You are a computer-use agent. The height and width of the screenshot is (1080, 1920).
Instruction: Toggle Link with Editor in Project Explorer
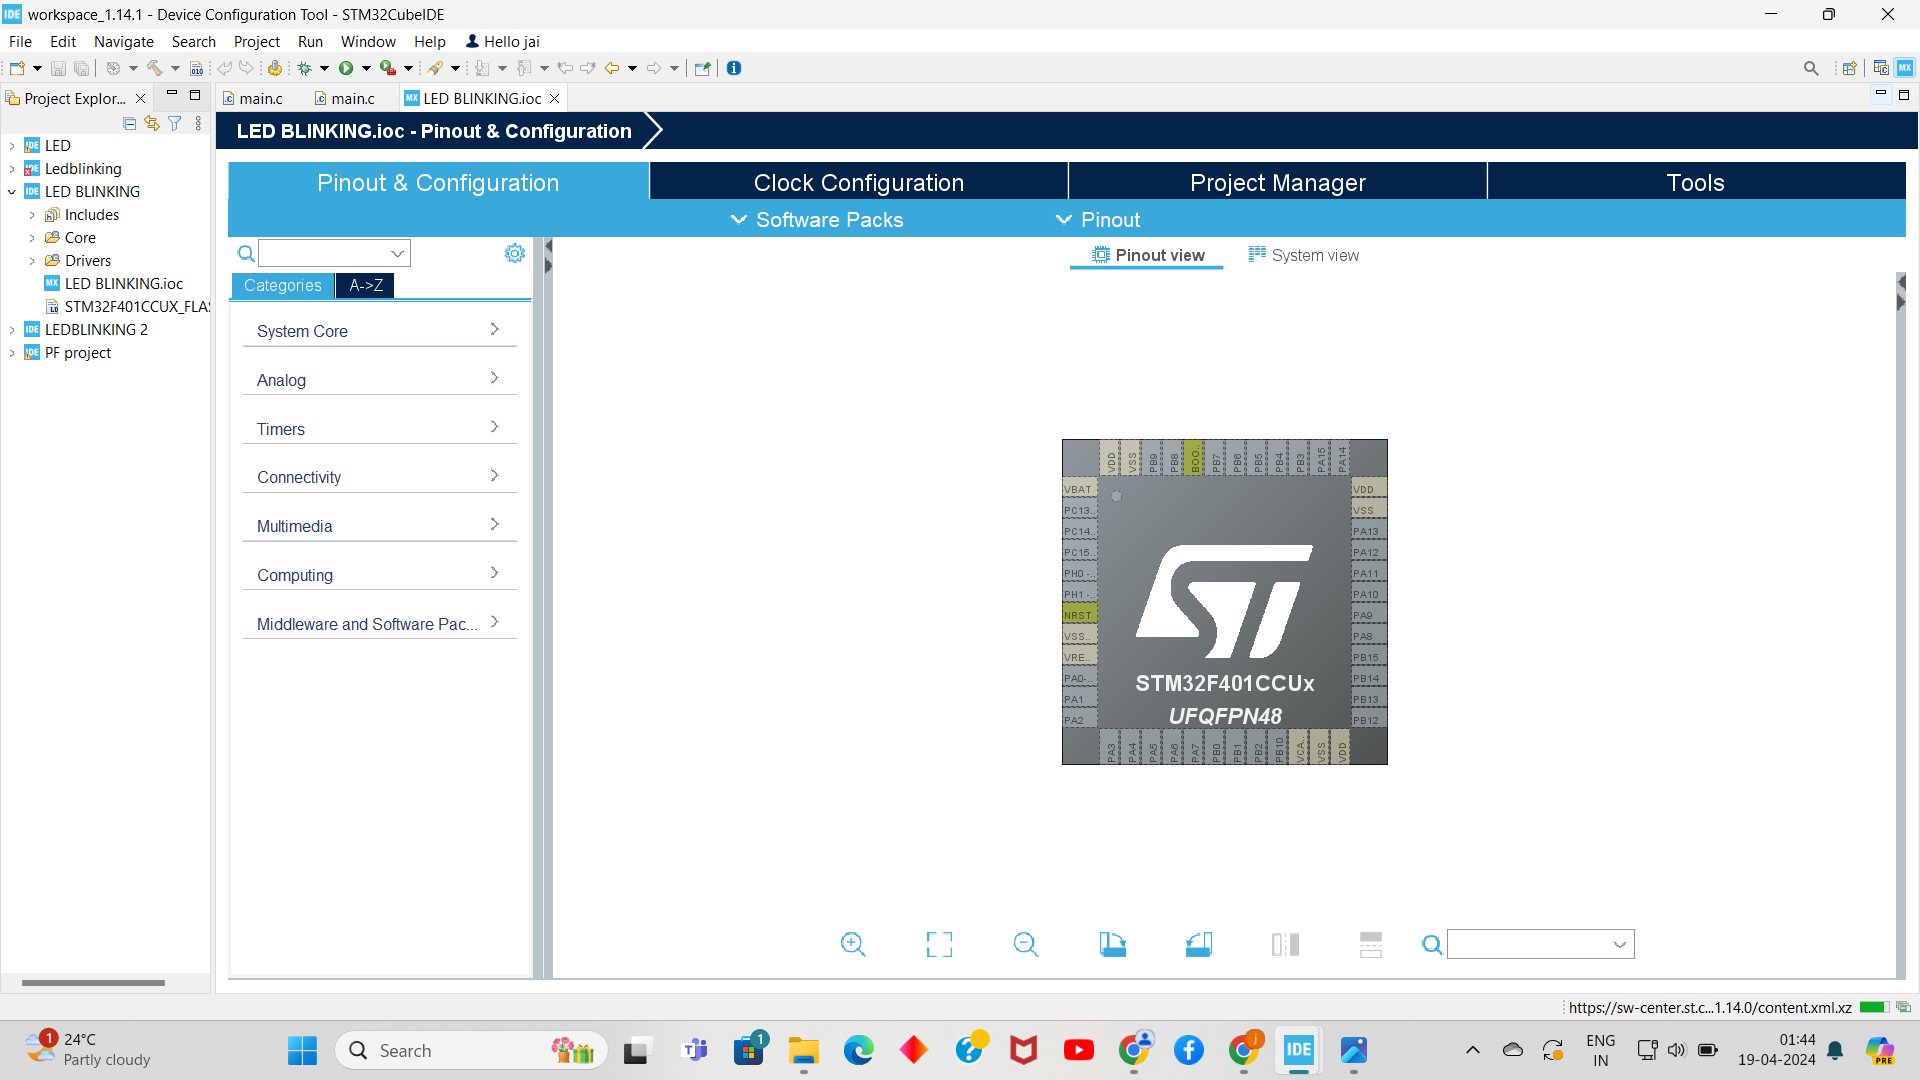[x=152, y=123]
